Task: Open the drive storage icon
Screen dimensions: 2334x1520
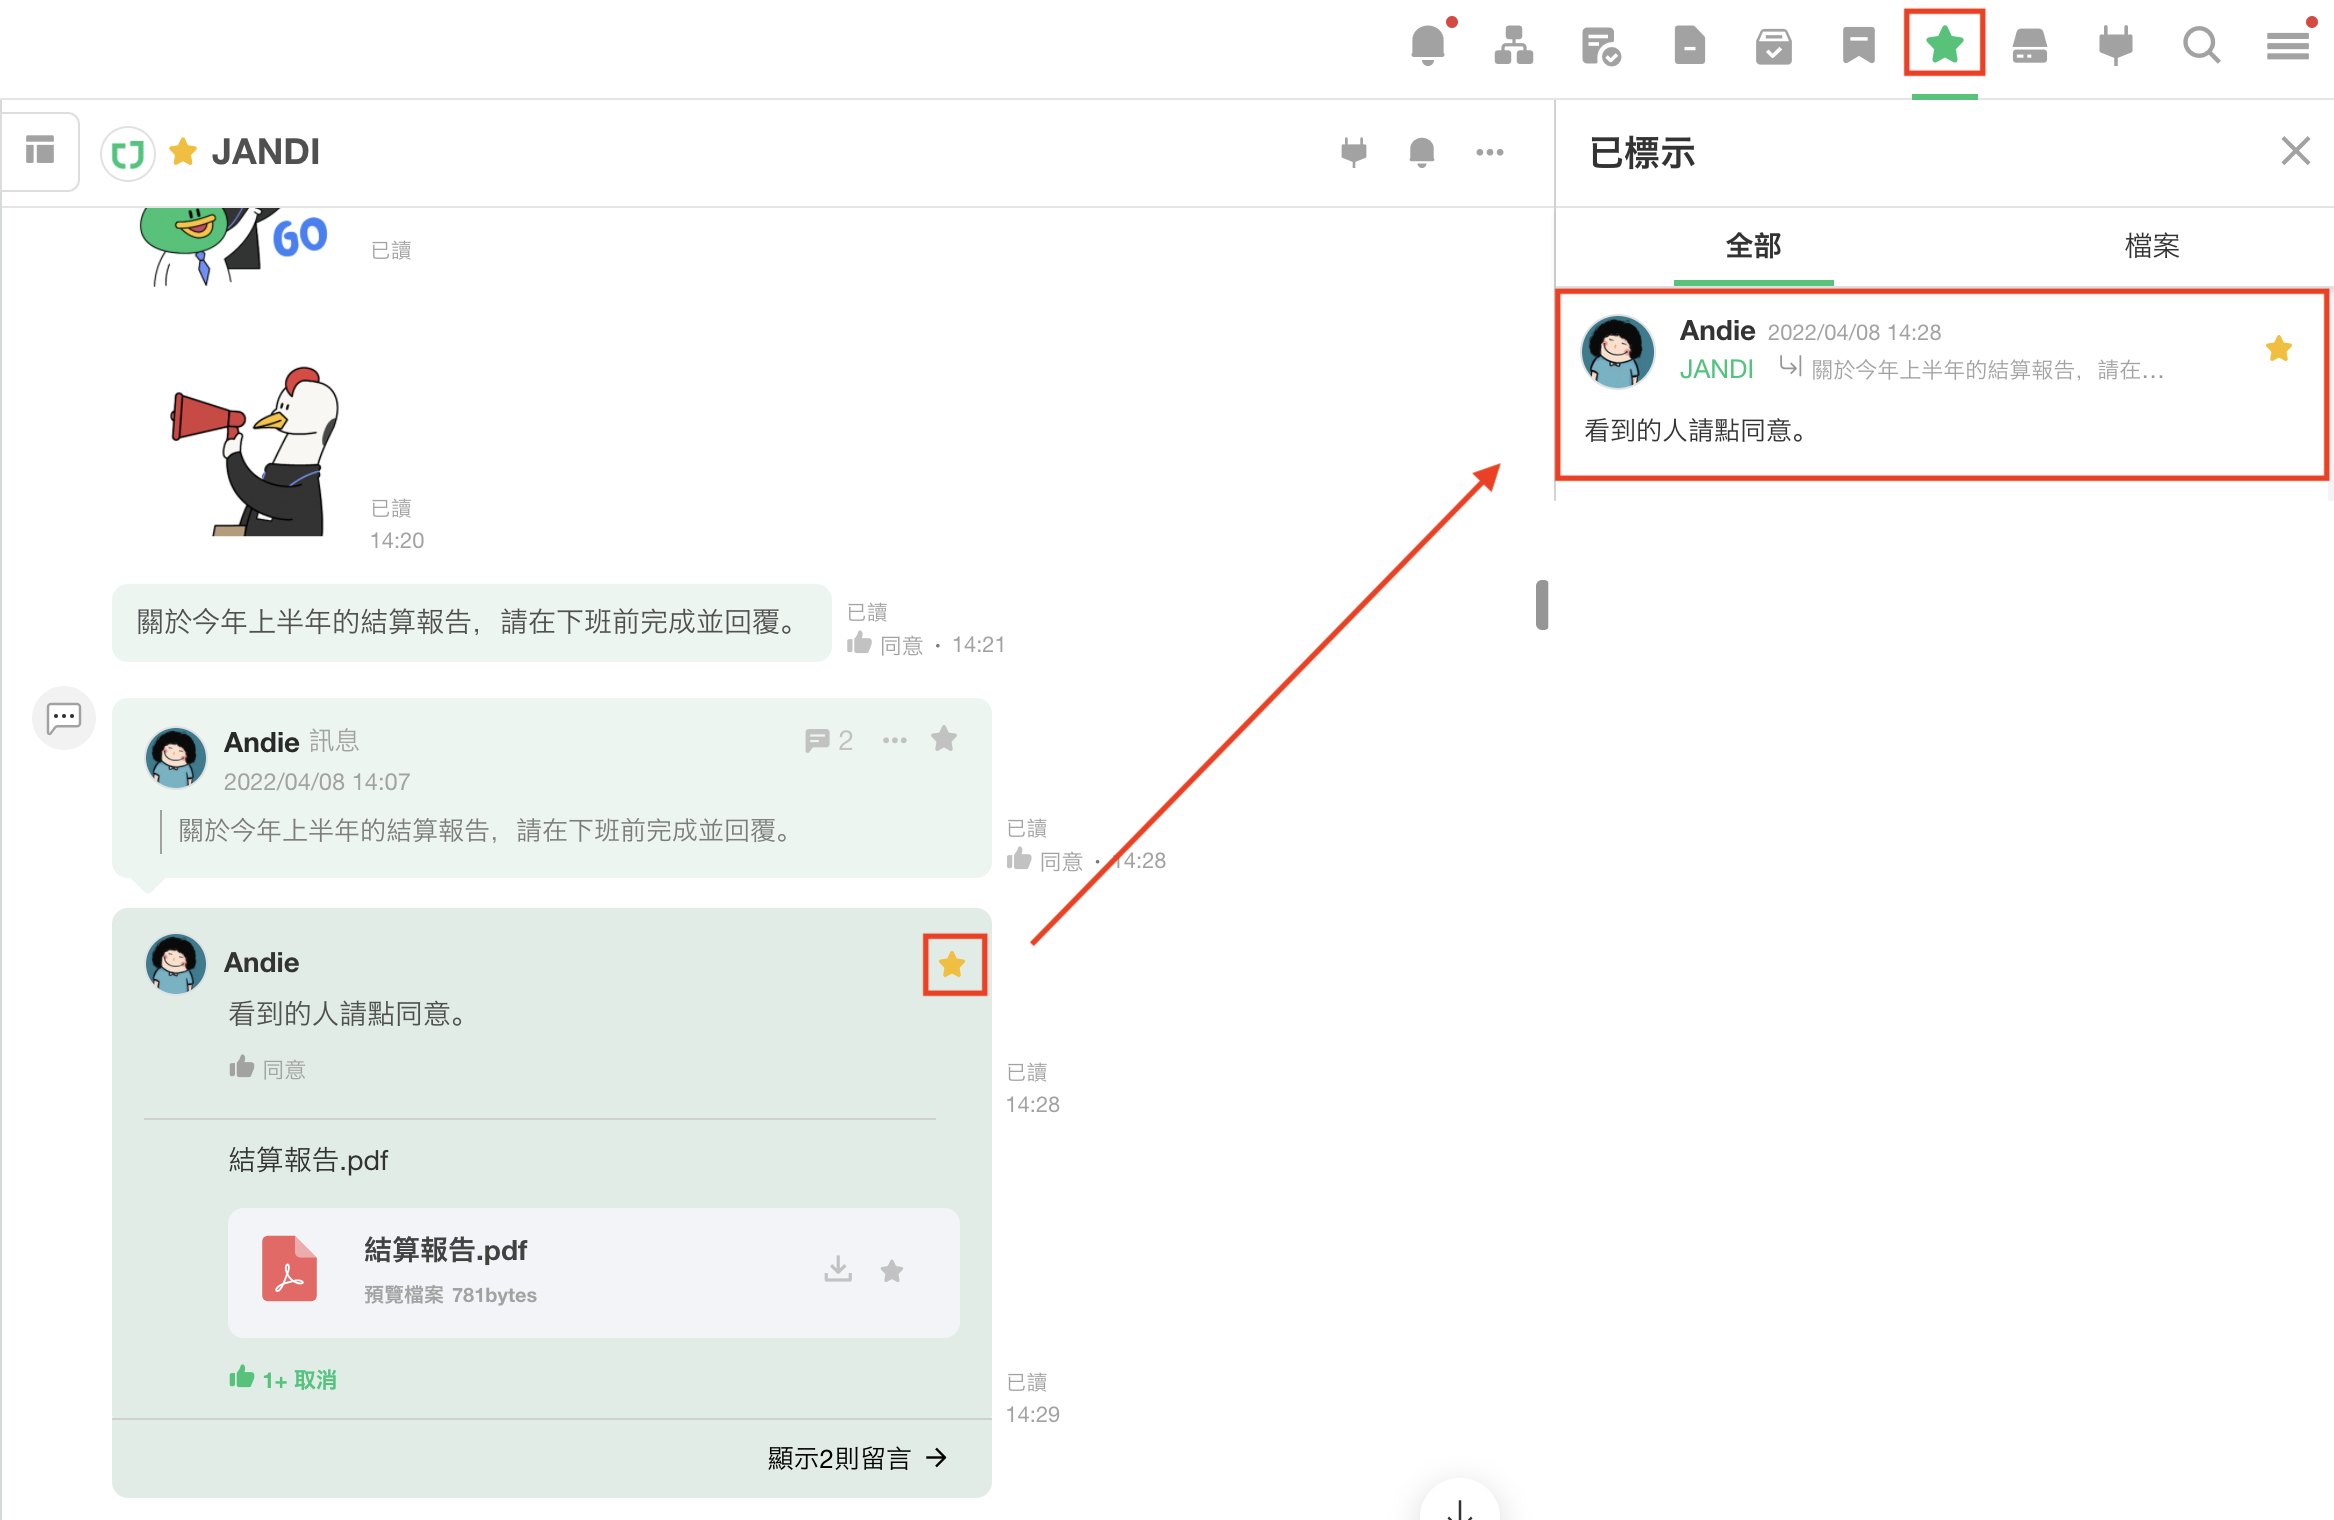Action: 2029,46
